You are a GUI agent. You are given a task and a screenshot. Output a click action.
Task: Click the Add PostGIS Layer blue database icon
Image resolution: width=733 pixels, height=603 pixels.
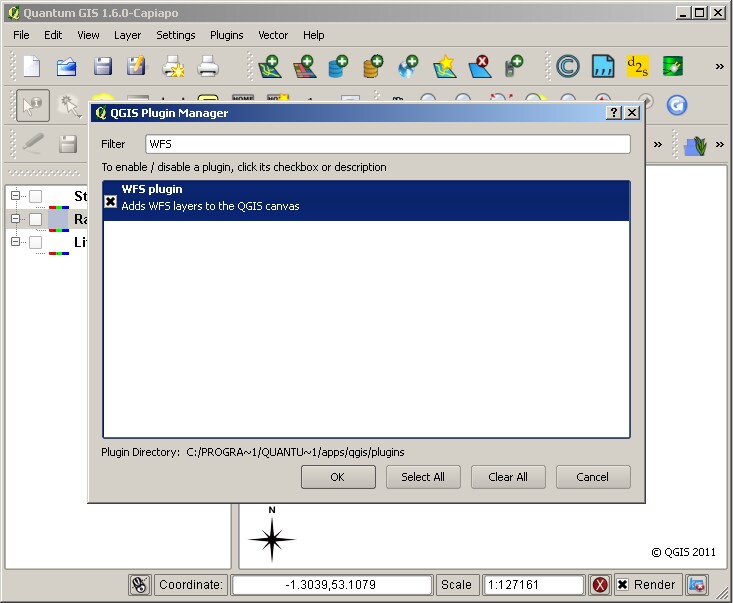point(339,66)
